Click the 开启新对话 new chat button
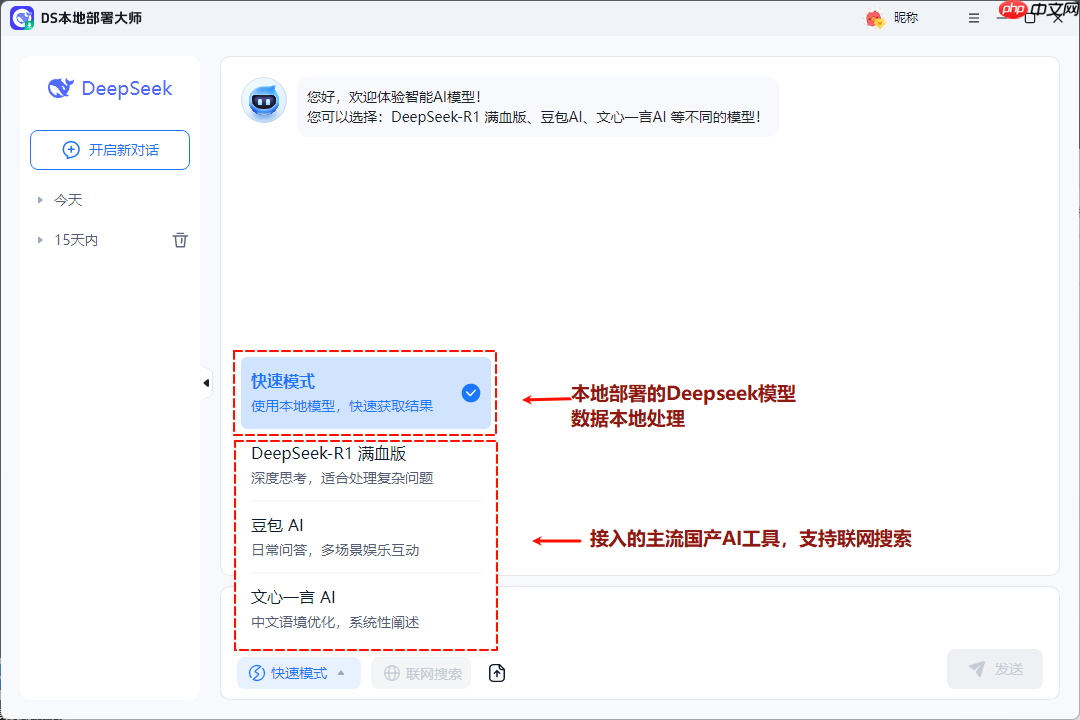Viewport: 1080px width, 720px height. click(109, 149)
